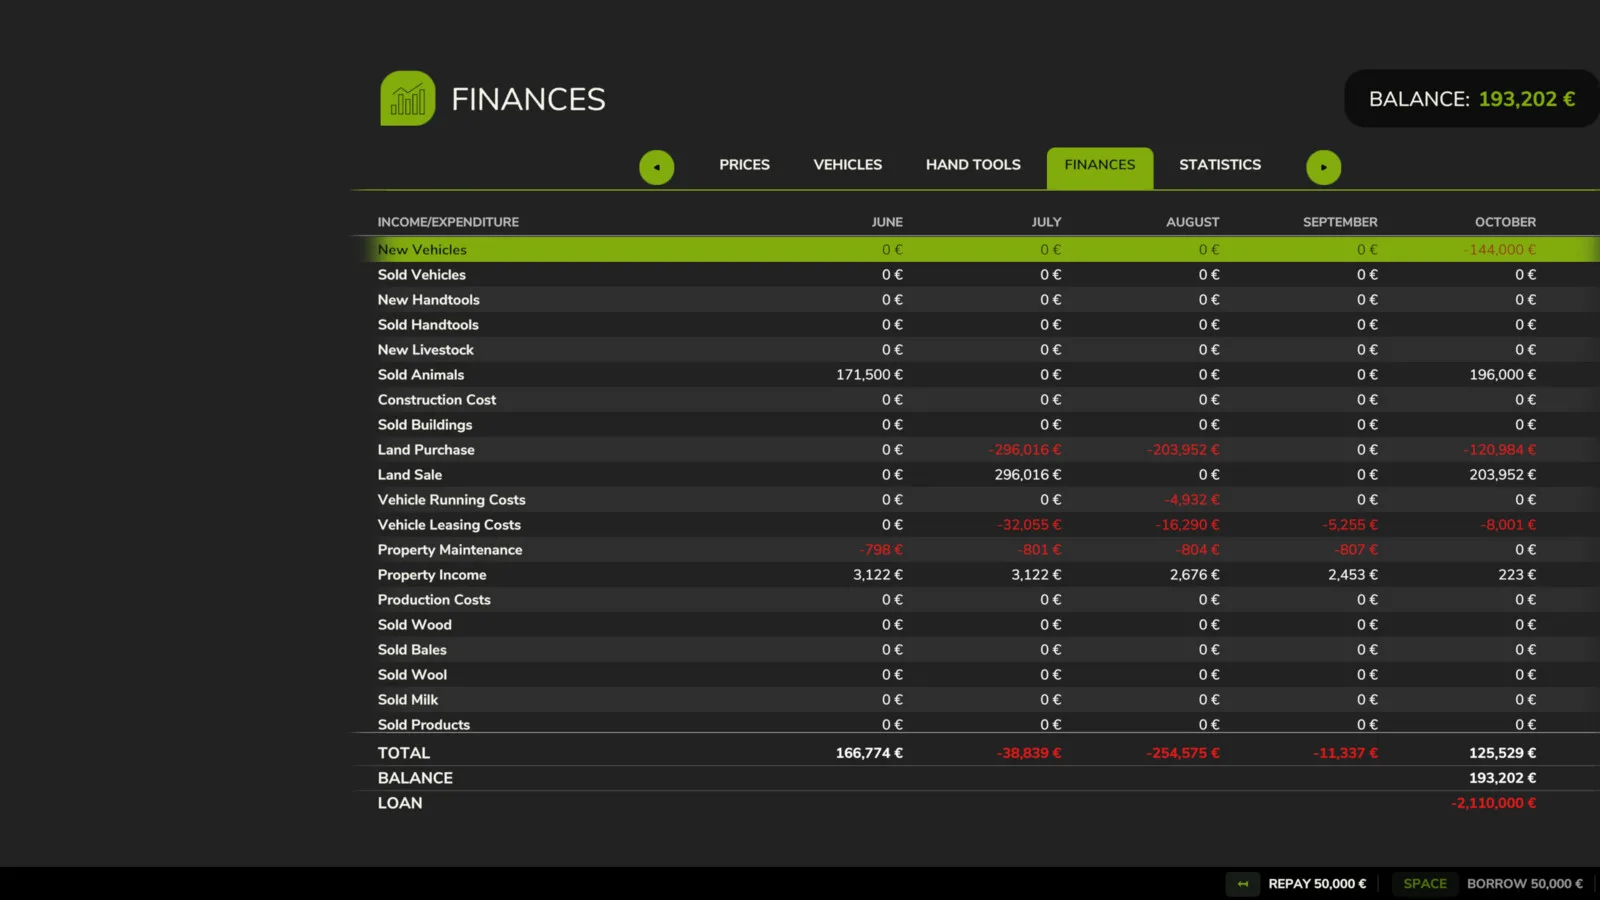The height and width of the screenshot is (900, 1600).
Task: Select the New Vehicles row label
Action: pyautogui.click(x=422, y=250)
